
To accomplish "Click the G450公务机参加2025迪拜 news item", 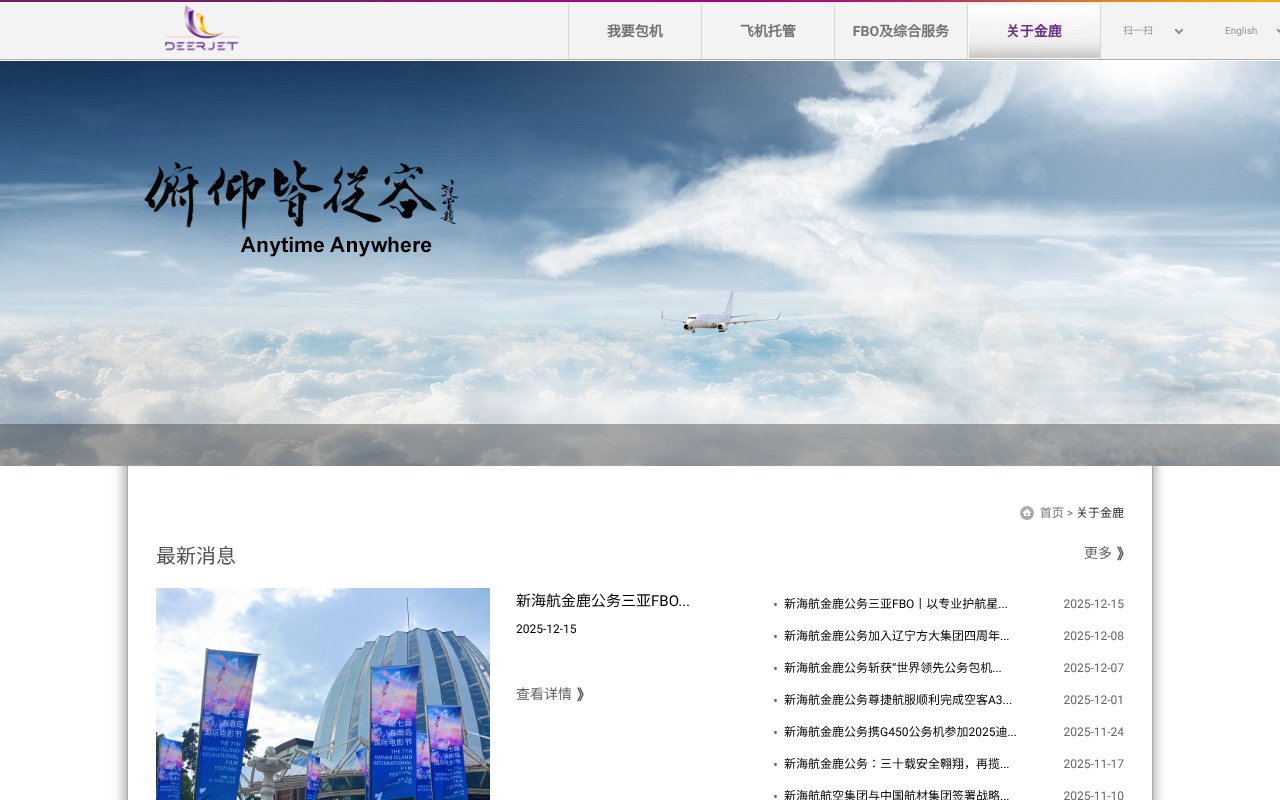I will tap(893, 731).
